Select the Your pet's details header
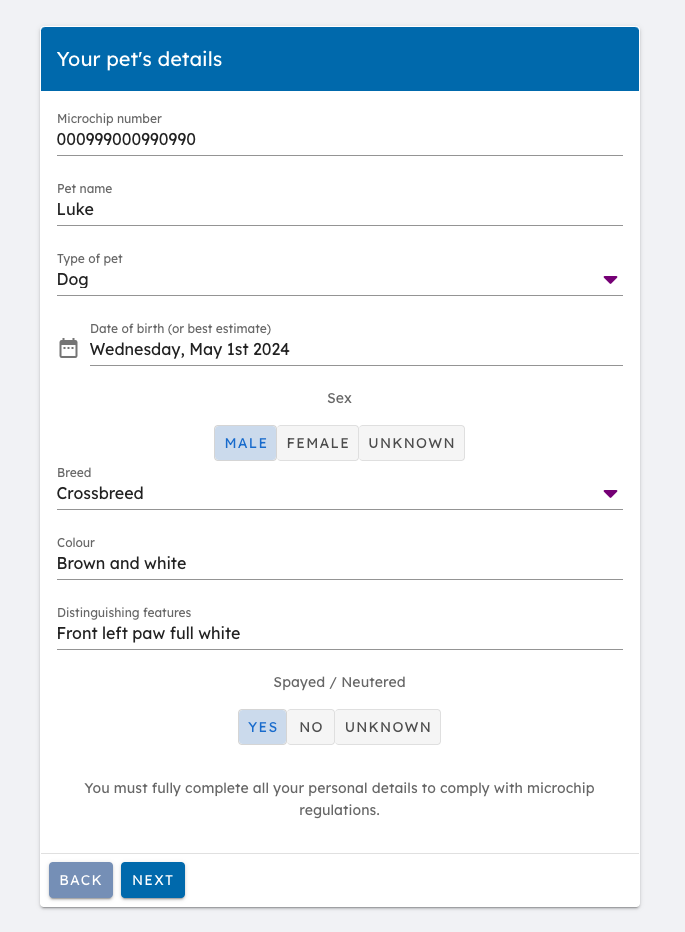Screen dimensions: 685x932 pos(139,59)
